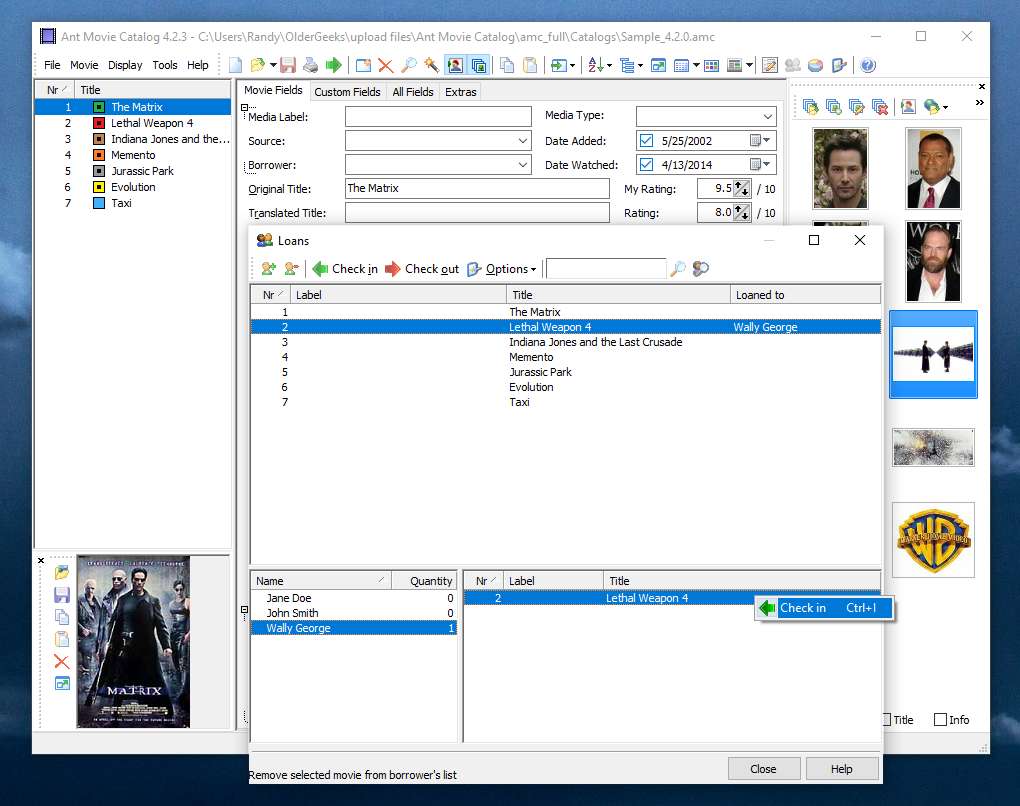This screenshot has height=806, width=1020.
Task: Toggle the red checkbox beside Lethal Weapon 4
Action: point(99,123)
